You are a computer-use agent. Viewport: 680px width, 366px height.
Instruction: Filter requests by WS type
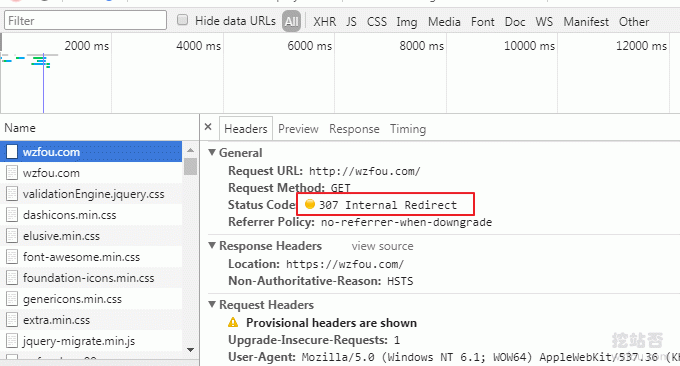click(544, 22)
